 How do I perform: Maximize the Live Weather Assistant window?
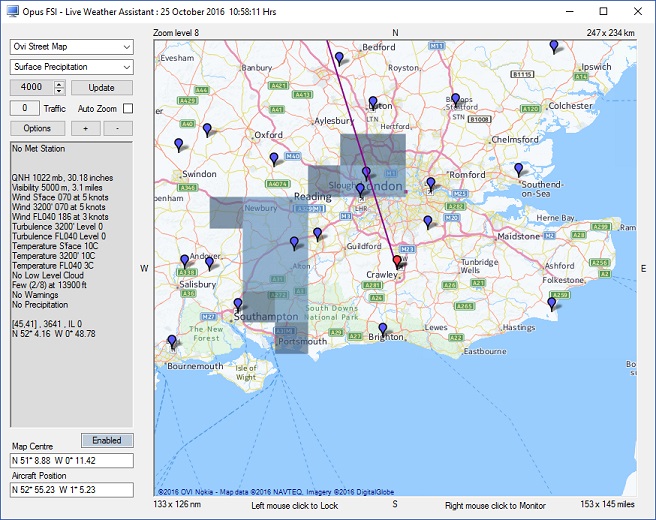tap(603, 12)
